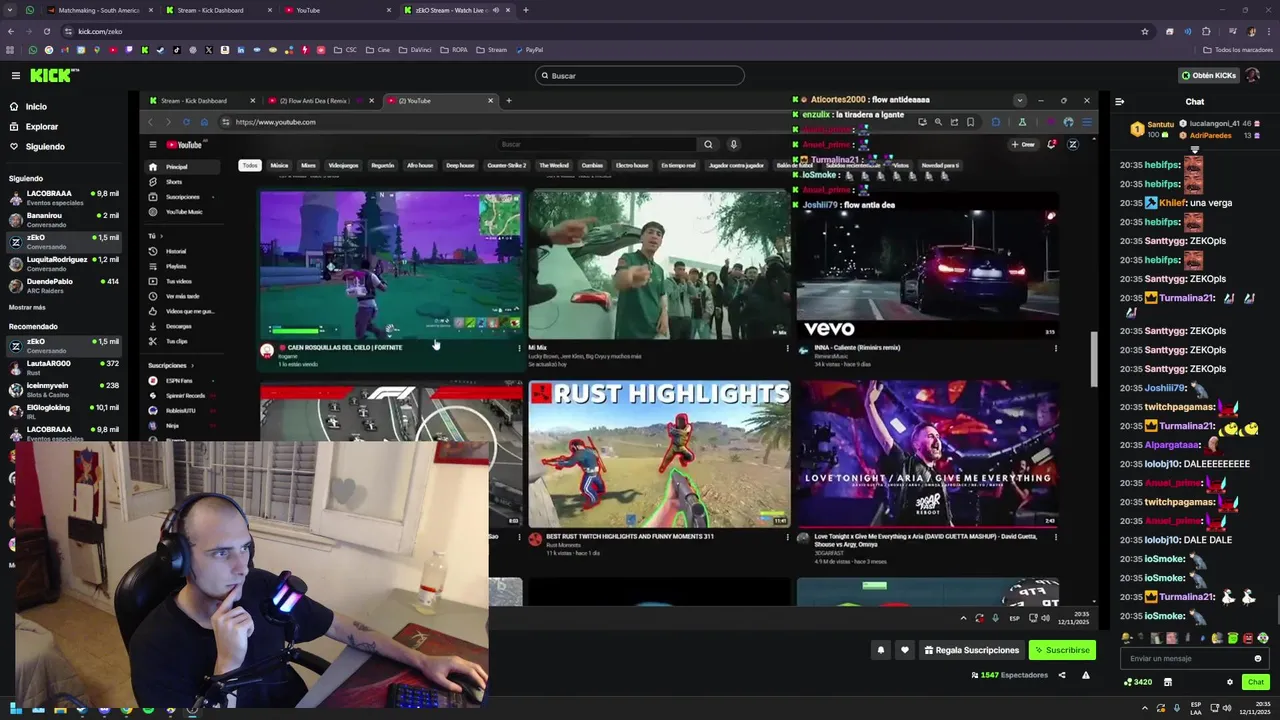The width and height of the screenshot is (1280, 720).
Task: Open the Twitch bookmark icon
Action: (x=129, y=50)
